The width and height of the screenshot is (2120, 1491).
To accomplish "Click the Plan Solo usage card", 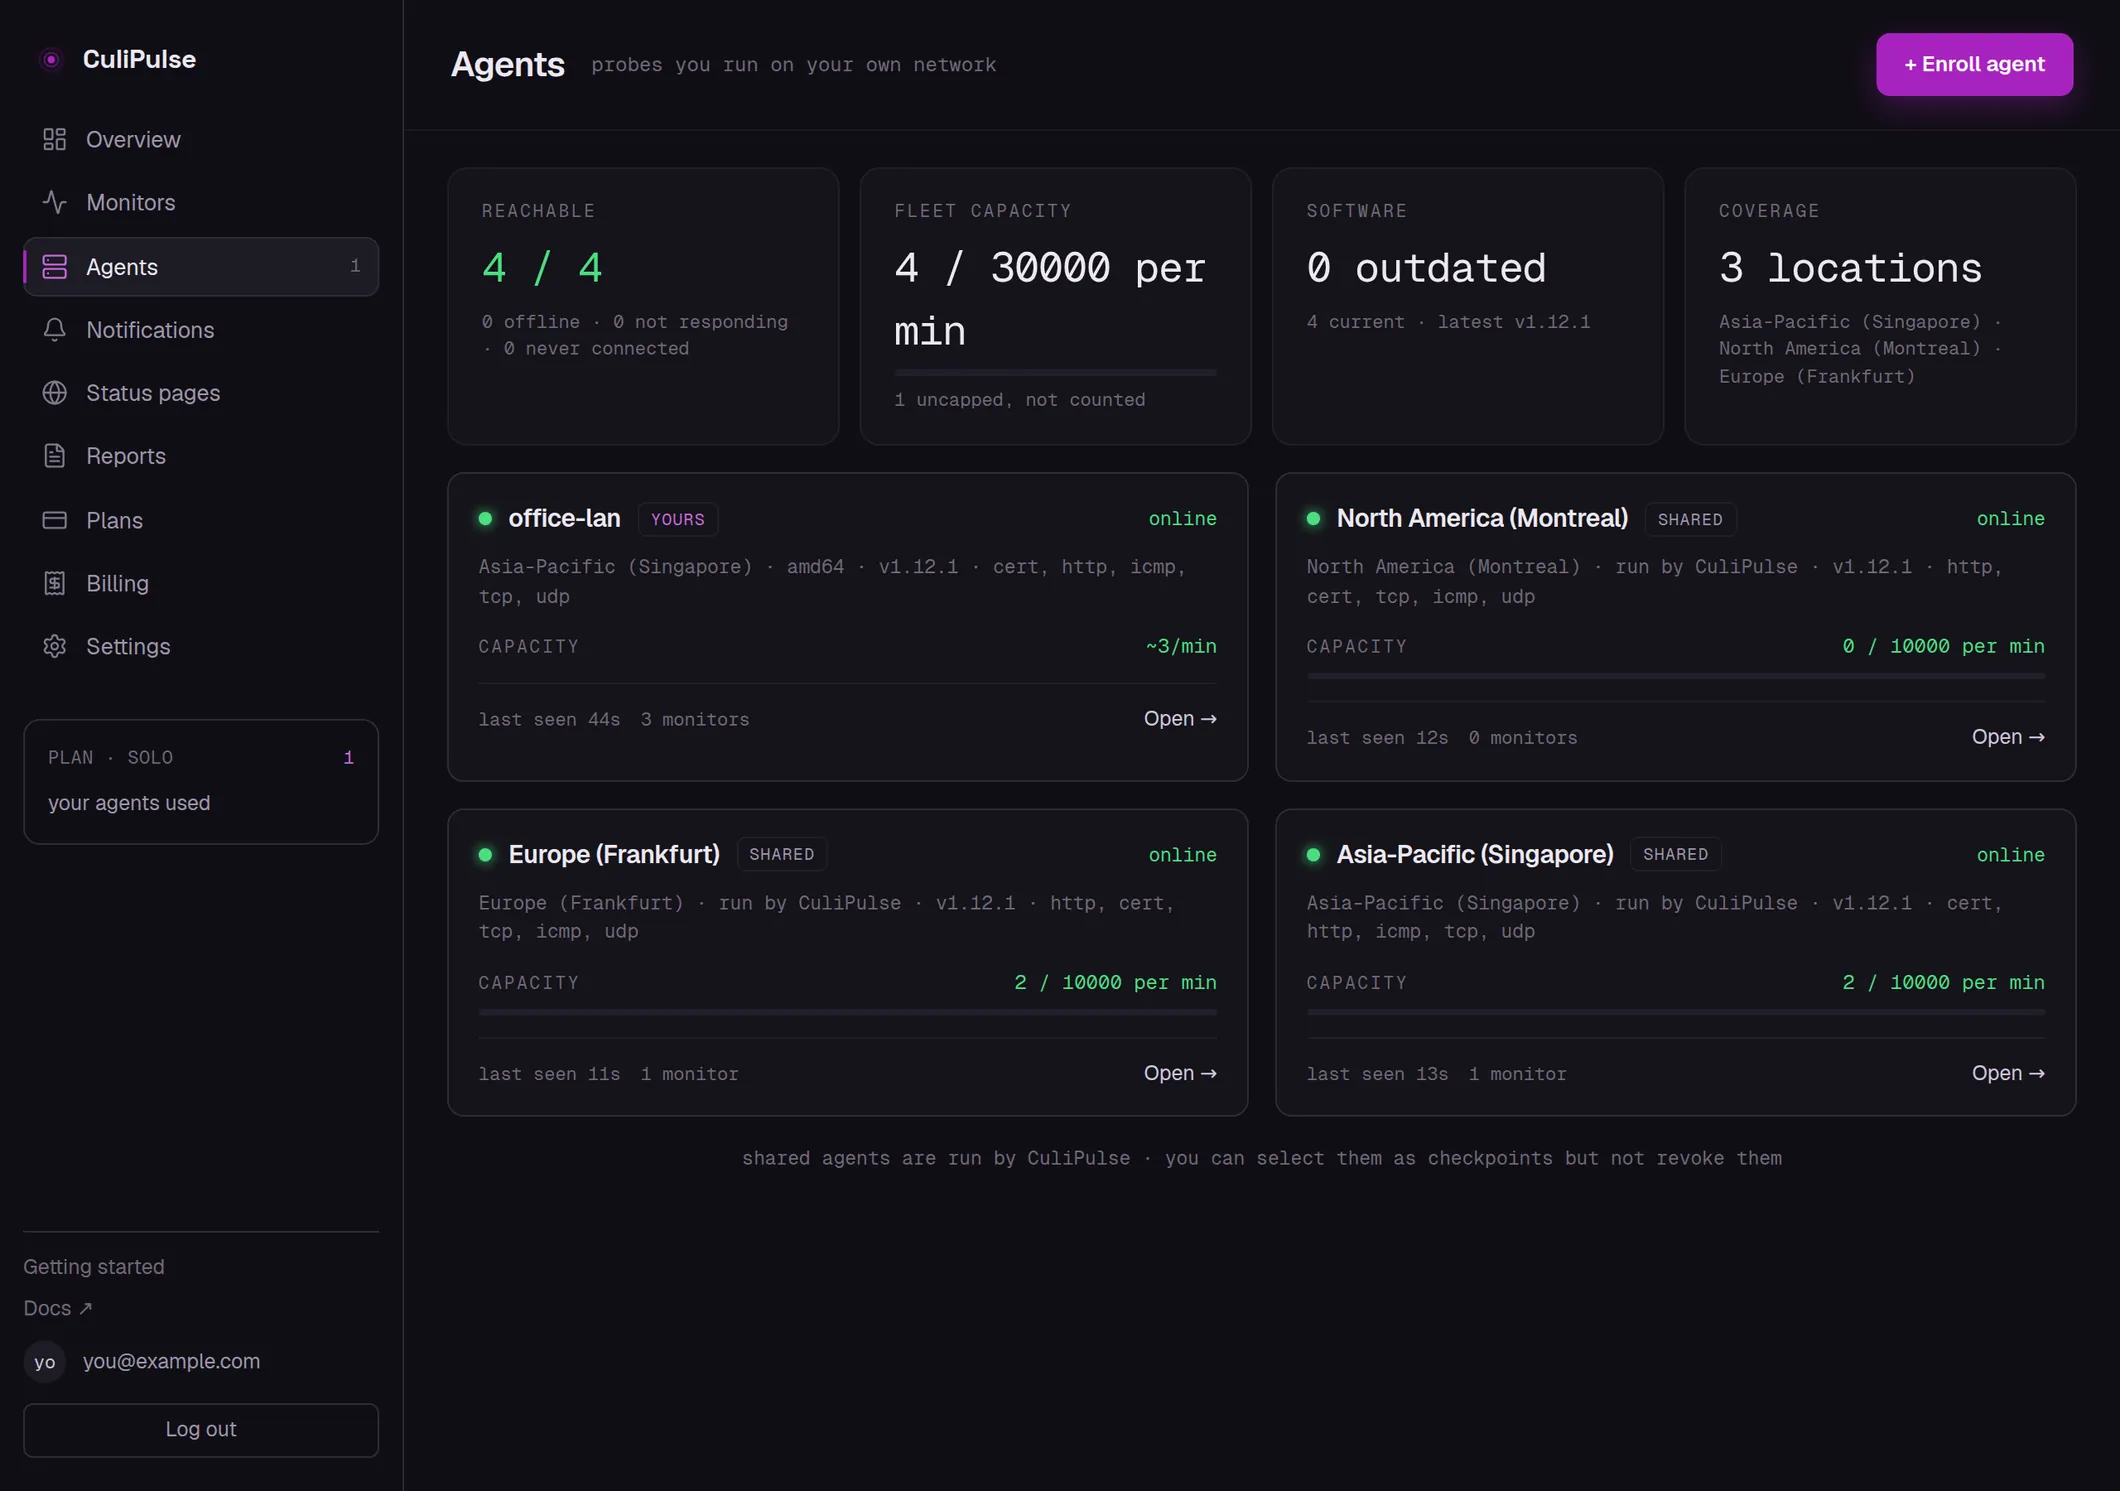I will click(201, 782).
